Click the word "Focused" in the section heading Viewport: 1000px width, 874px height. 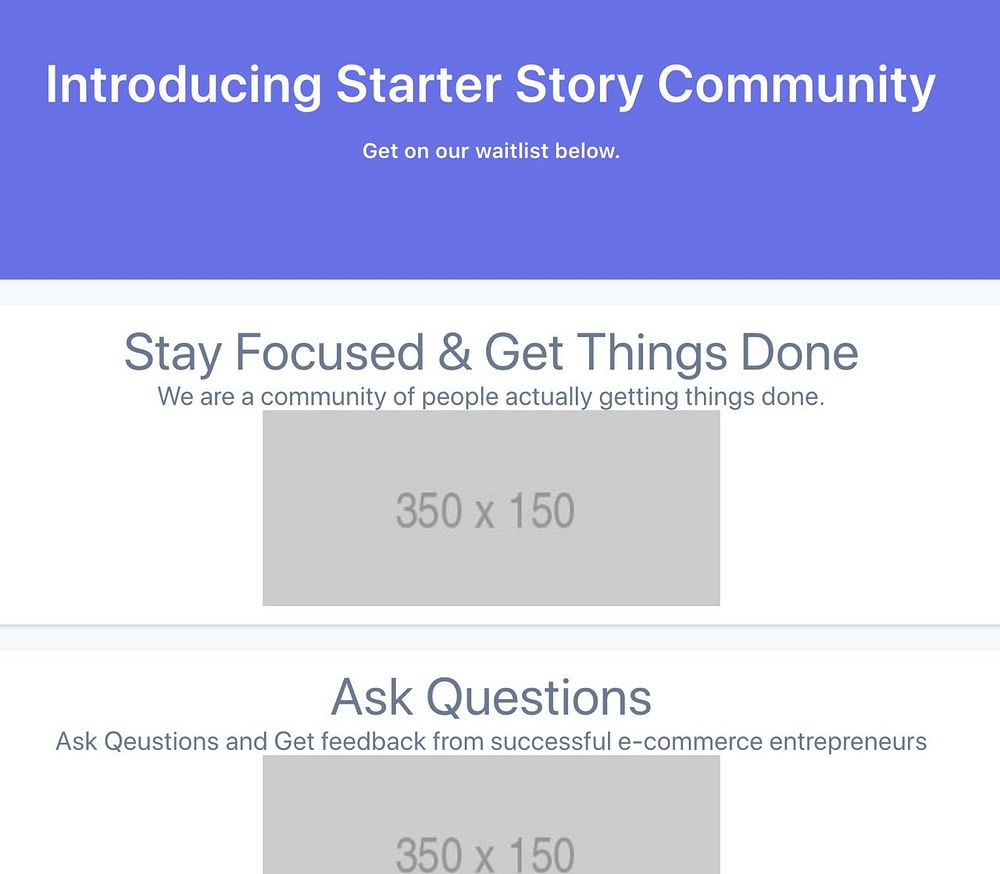click(329, 353)
